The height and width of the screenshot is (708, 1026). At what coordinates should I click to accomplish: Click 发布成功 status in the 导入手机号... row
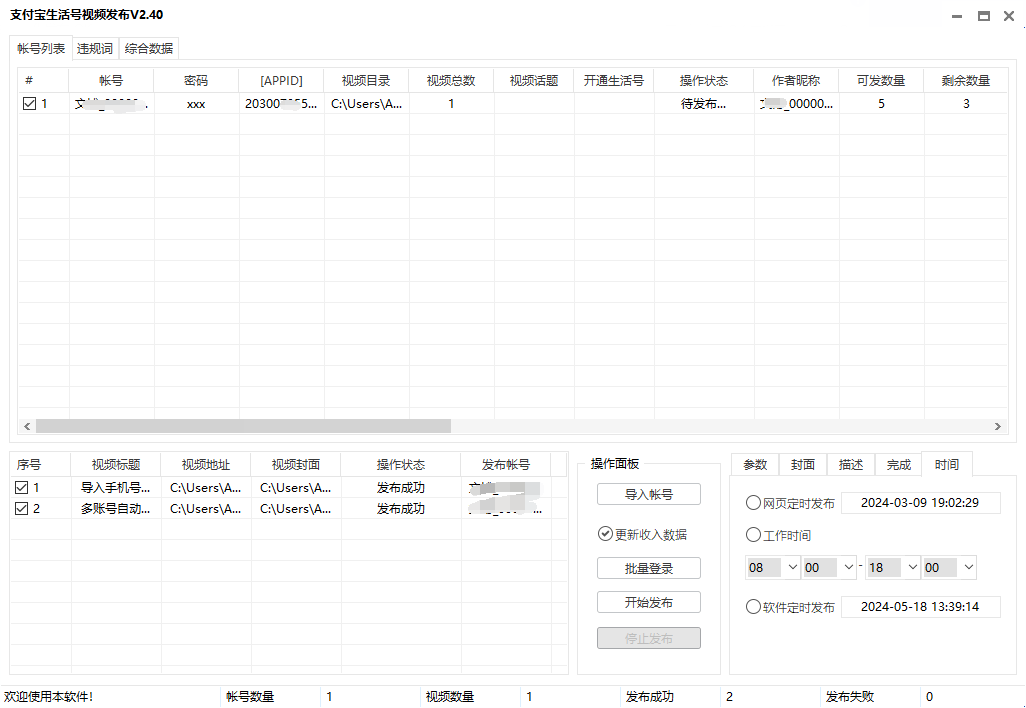[x=401, y=487]
